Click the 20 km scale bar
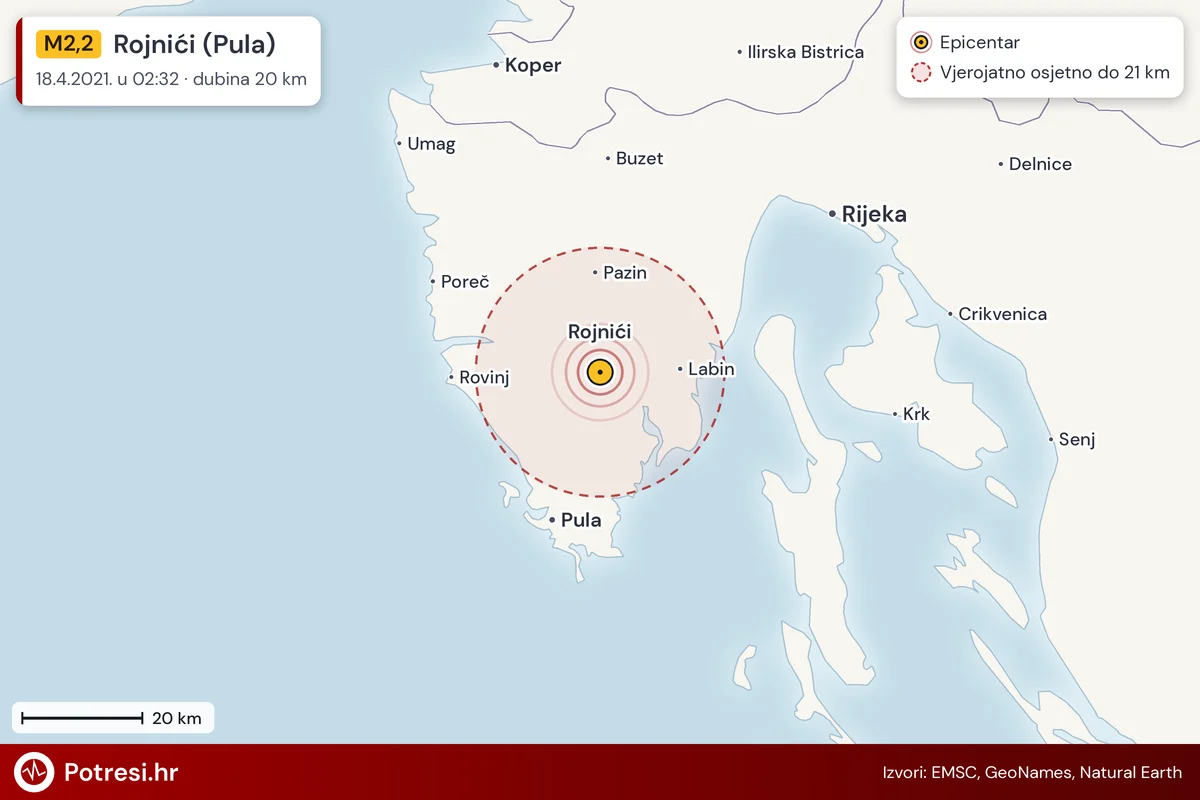The width and height of the screenshot is (1200, 800). click(x=83, y=718)
